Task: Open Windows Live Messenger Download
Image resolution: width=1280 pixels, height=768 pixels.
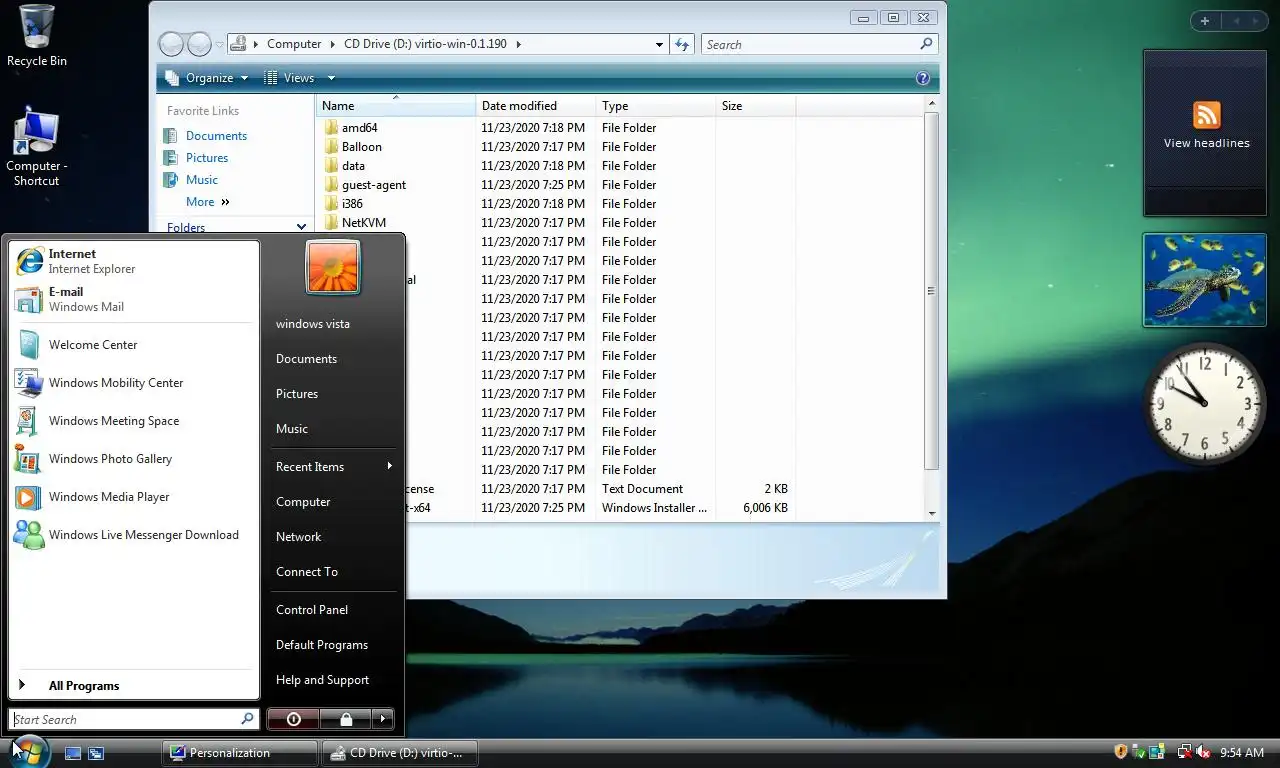Action: (134, 535)
